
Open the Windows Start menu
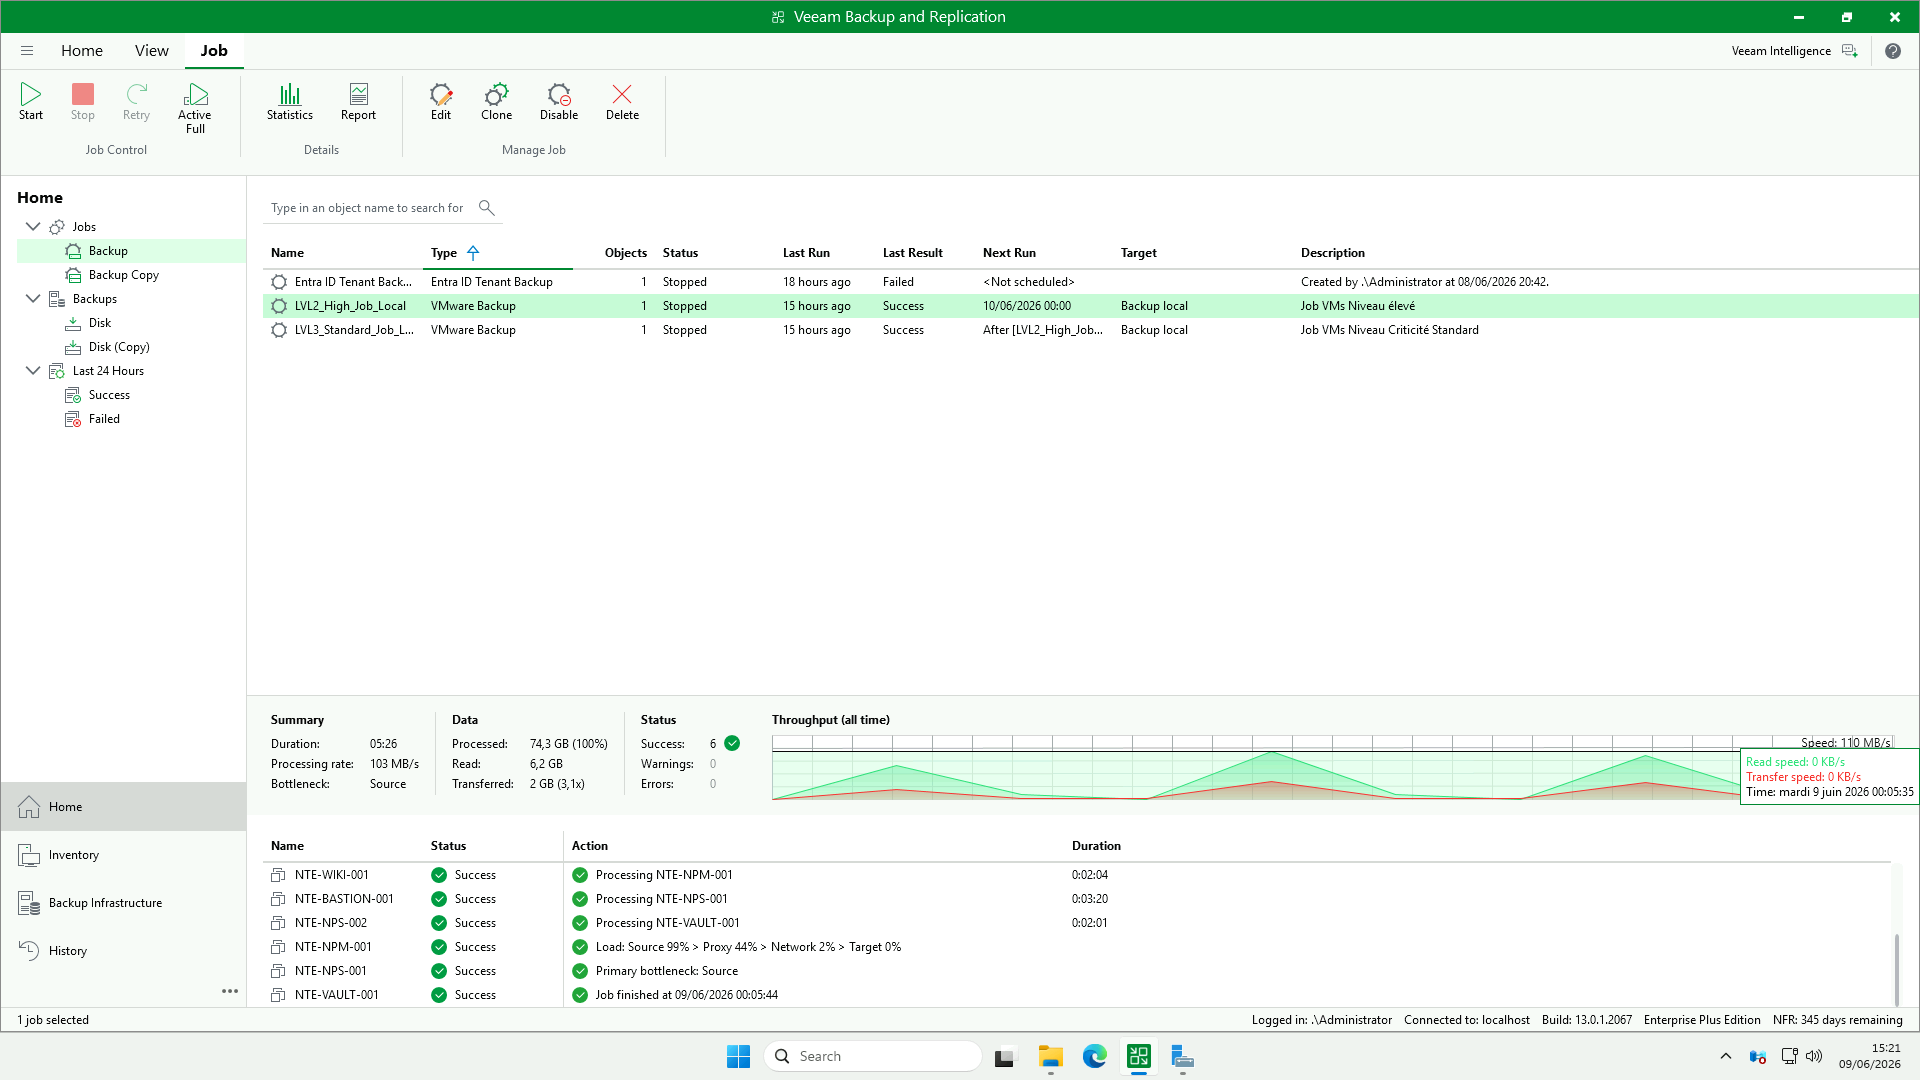tap(739, 1056)
